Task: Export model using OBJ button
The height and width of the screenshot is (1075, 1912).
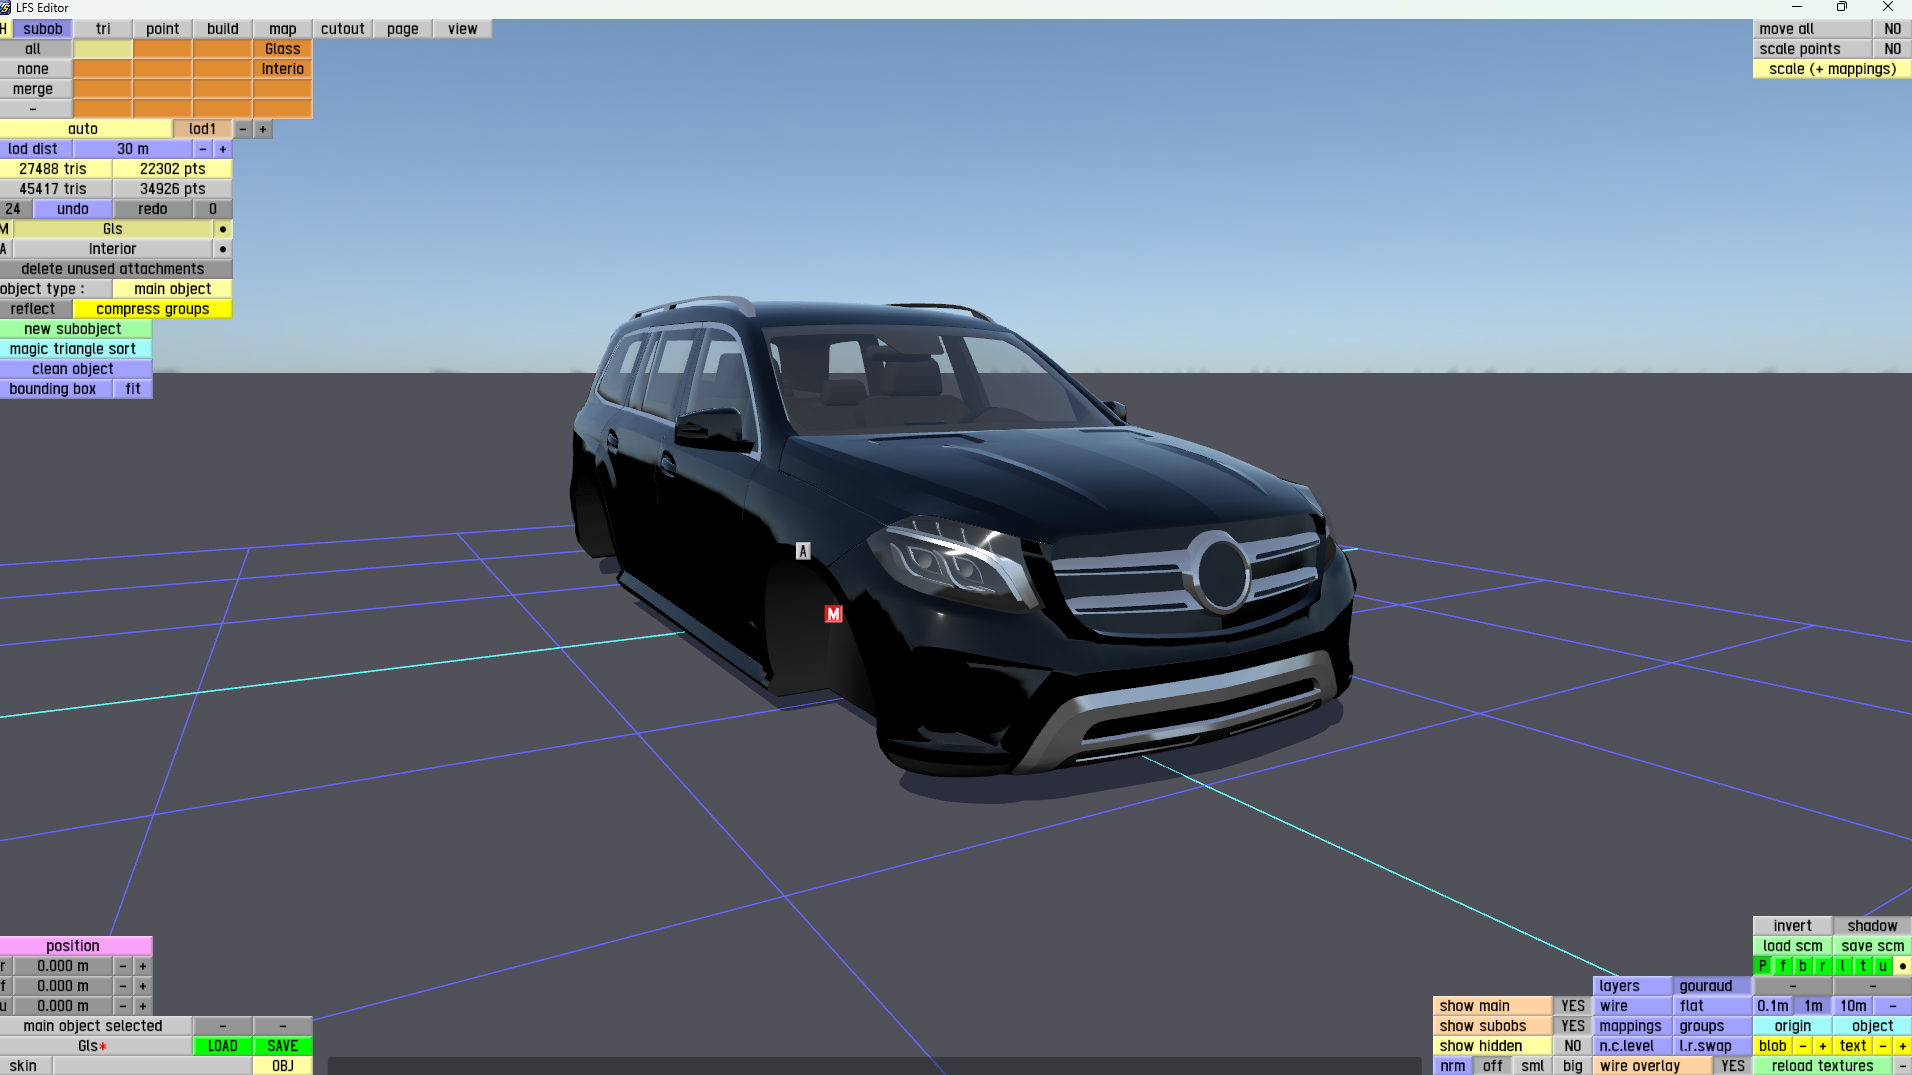Action: [x=283, y=1066]
